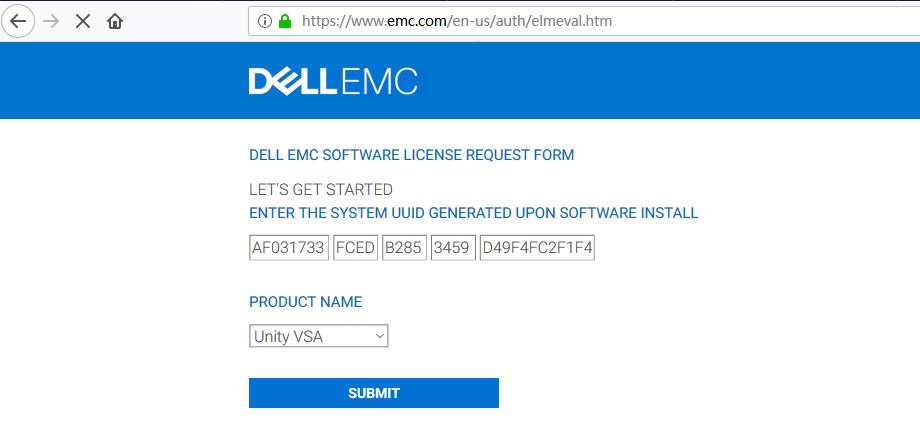Click the Enter the System UUID label
Image resolution: width=920 pixels, height=443 pixels.
[473, 213]
